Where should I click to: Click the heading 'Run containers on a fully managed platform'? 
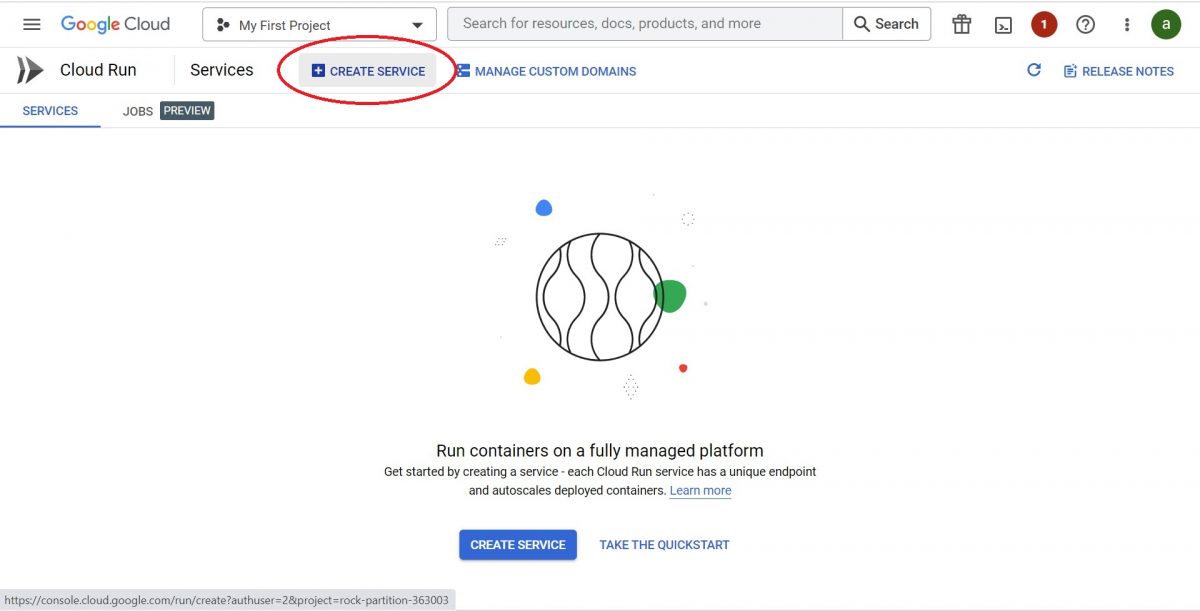[x=600, y=451]
